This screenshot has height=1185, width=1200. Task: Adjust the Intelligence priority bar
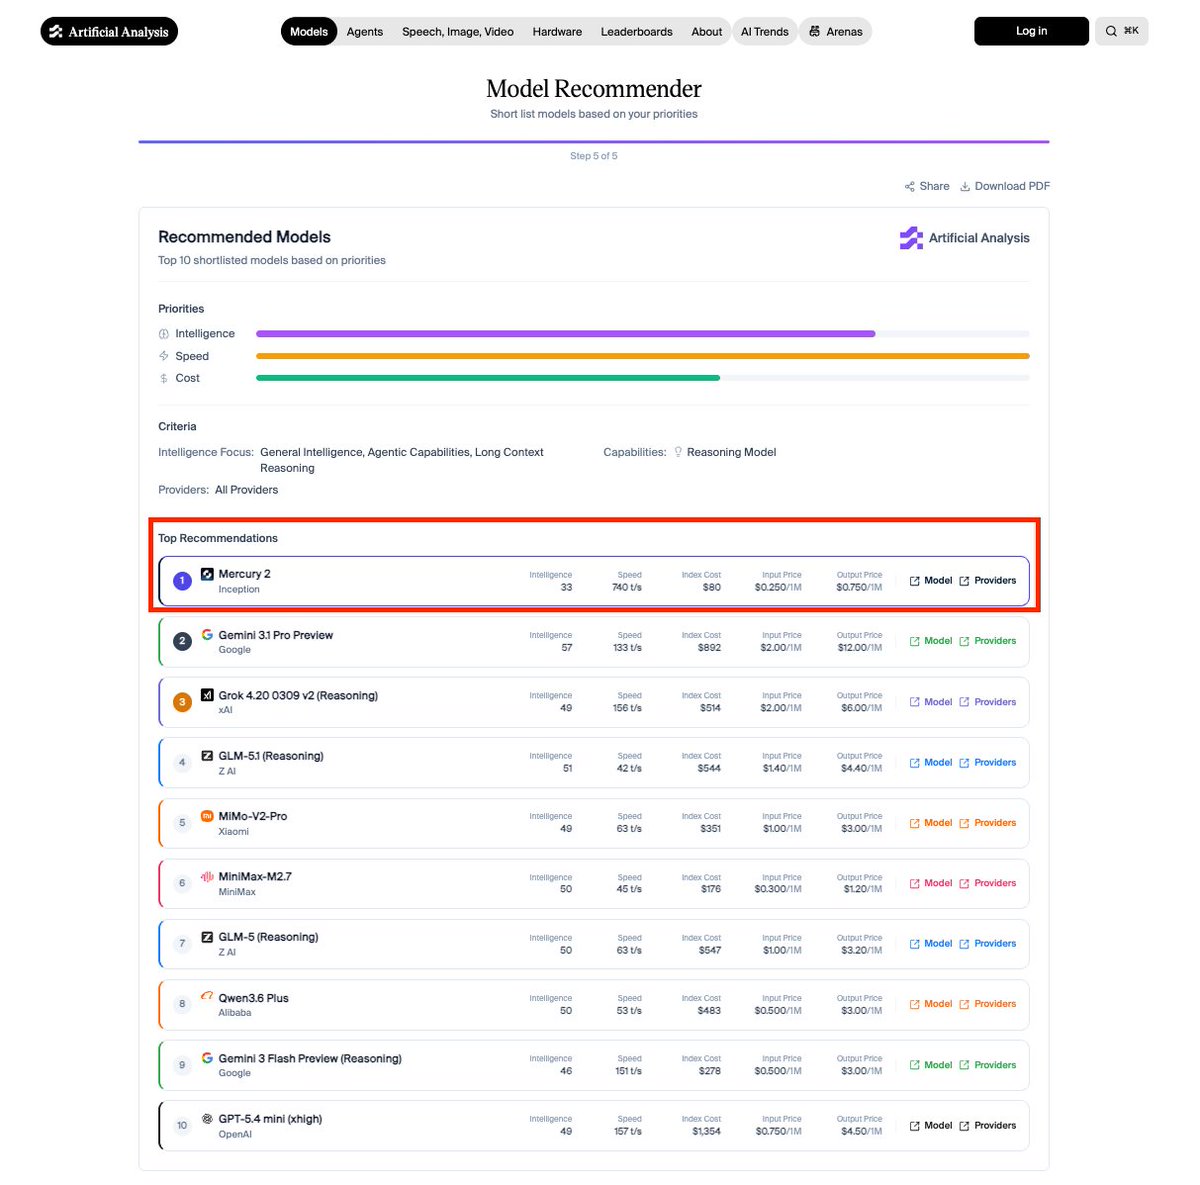click(x=642, y=334)
